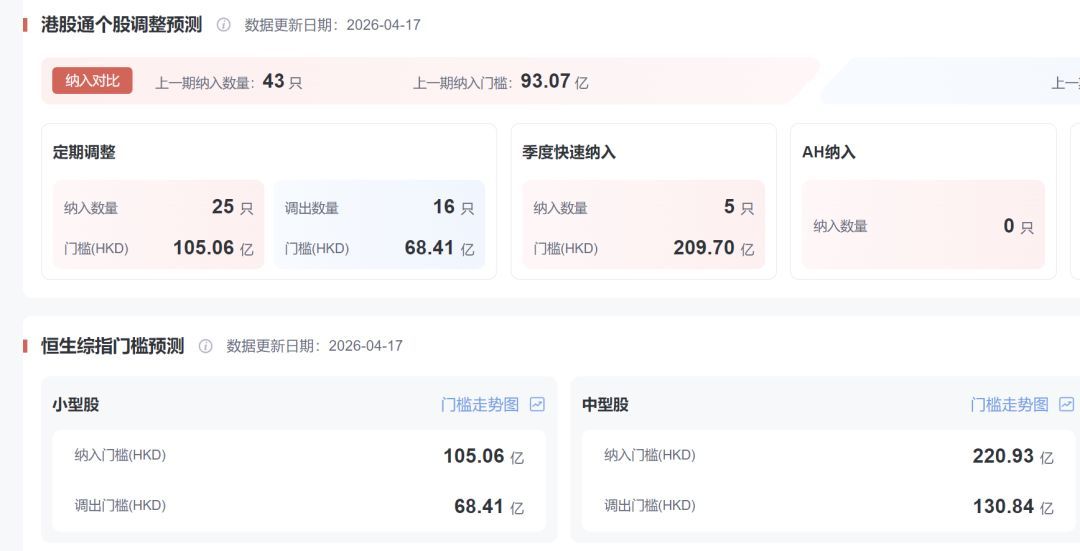Click AH纳入 纳入数量 0只 card
This screenshot has width=1080, height=551.
(x=923, y=226)
